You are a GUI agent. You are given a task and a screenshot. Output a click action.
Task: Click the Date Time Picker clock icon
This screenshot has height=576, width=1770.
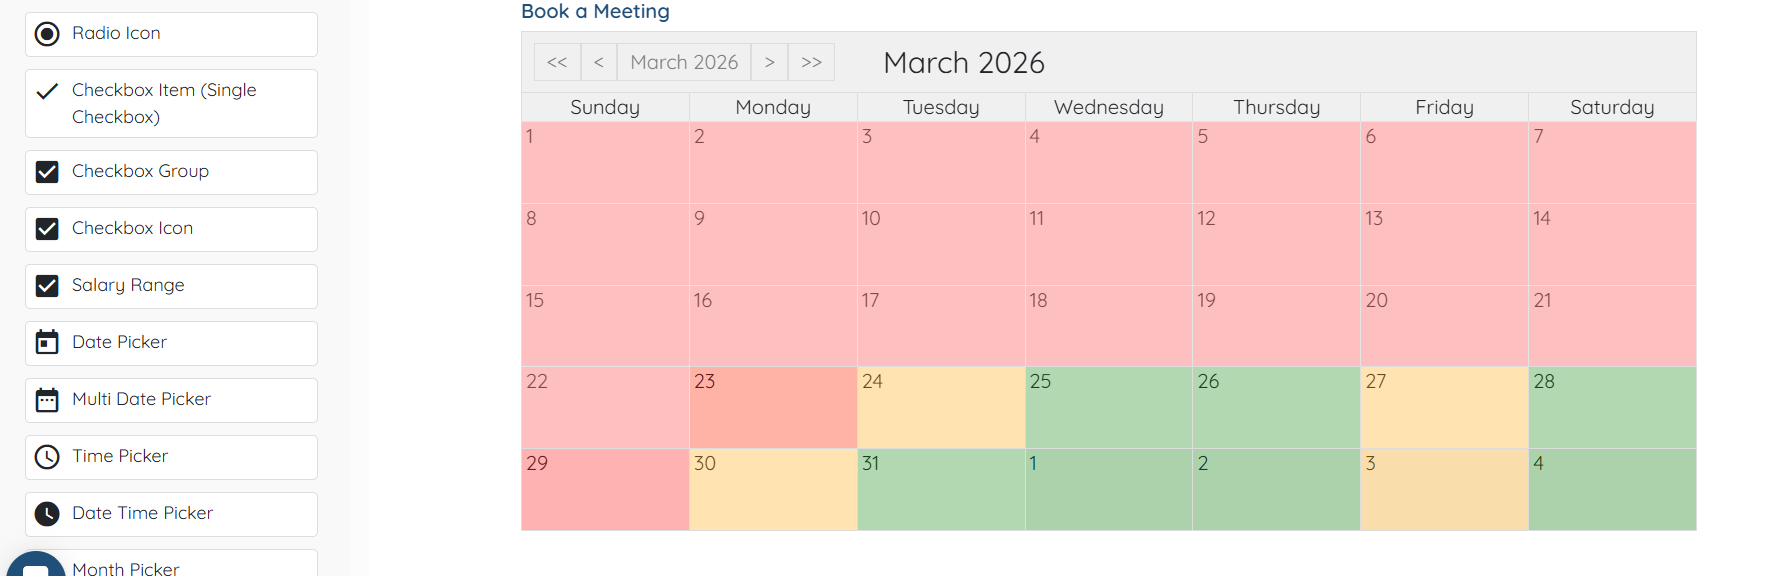coord(47,514)
